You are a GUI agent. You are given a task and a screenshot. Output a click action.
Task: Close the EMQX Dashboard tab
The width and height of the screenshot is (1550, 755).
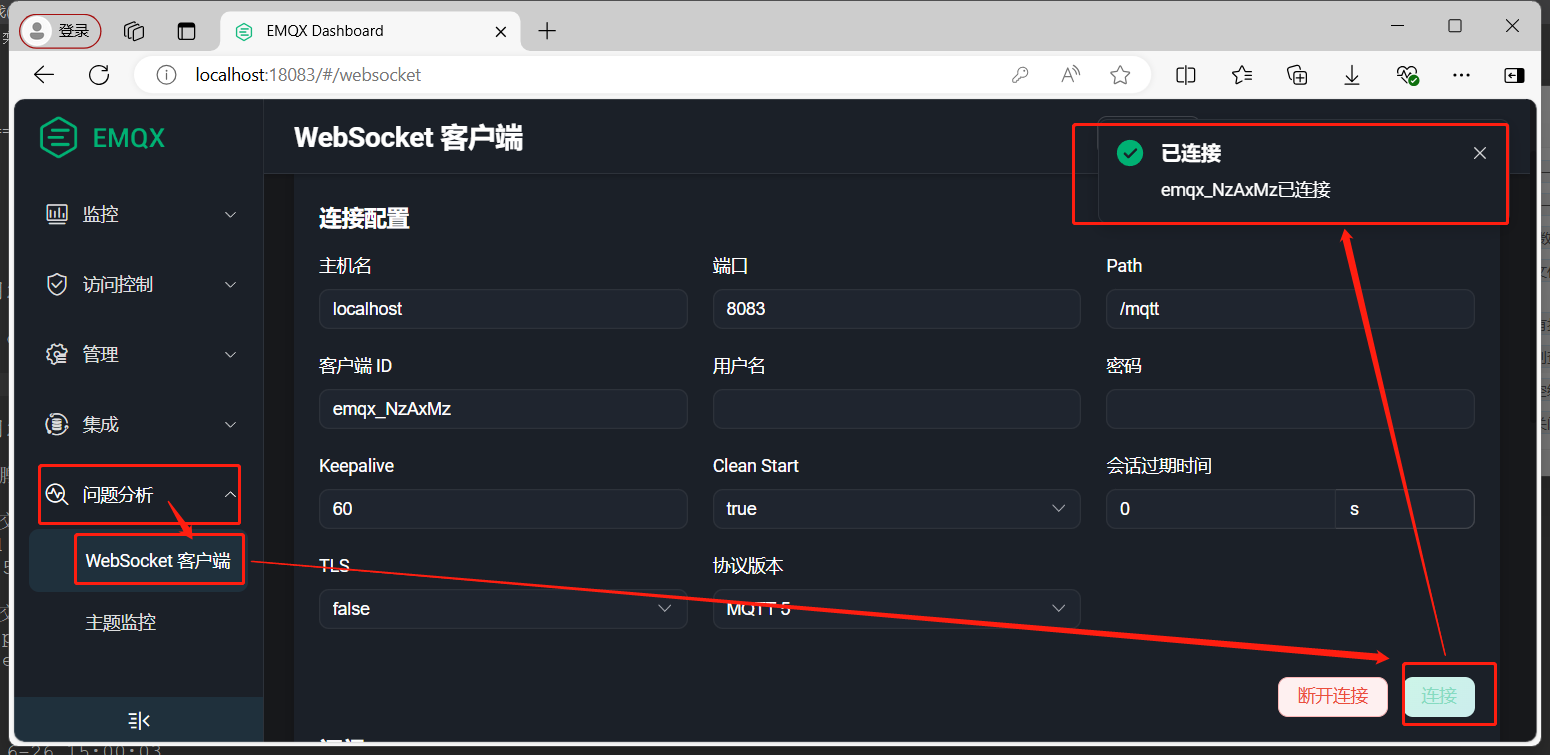(501, 31)
